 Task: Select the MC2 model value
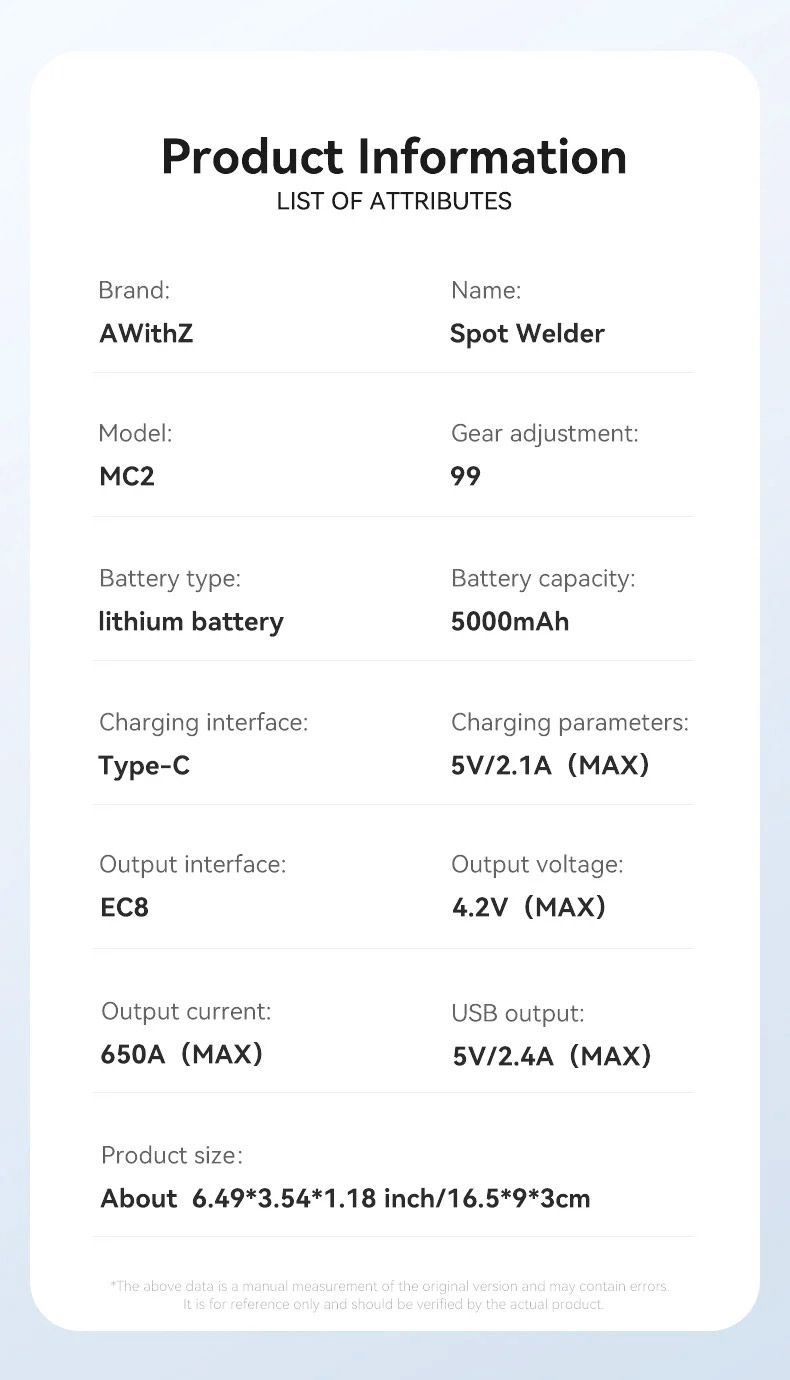127,476
